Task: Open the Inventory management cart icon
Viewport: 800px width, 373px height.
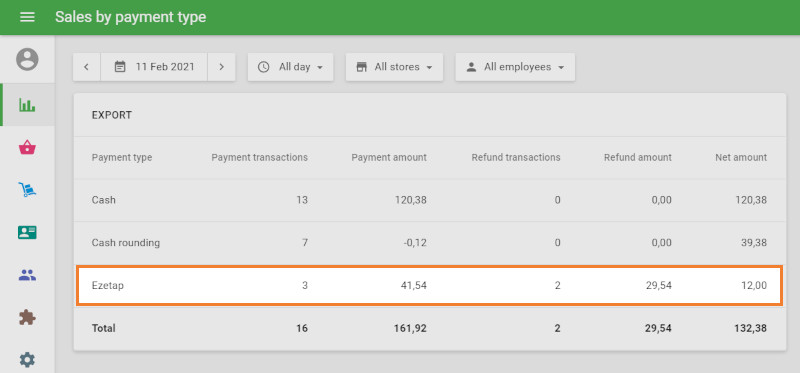Action: click(x=27, y=190)
